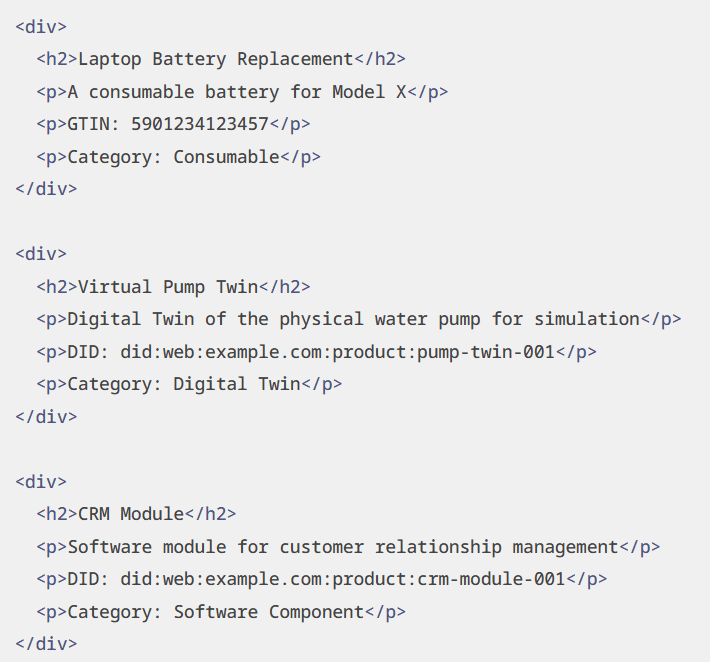Click the Laptop Battery Replacement heading text
Viewport: 710px width, 662px height.
215,59
